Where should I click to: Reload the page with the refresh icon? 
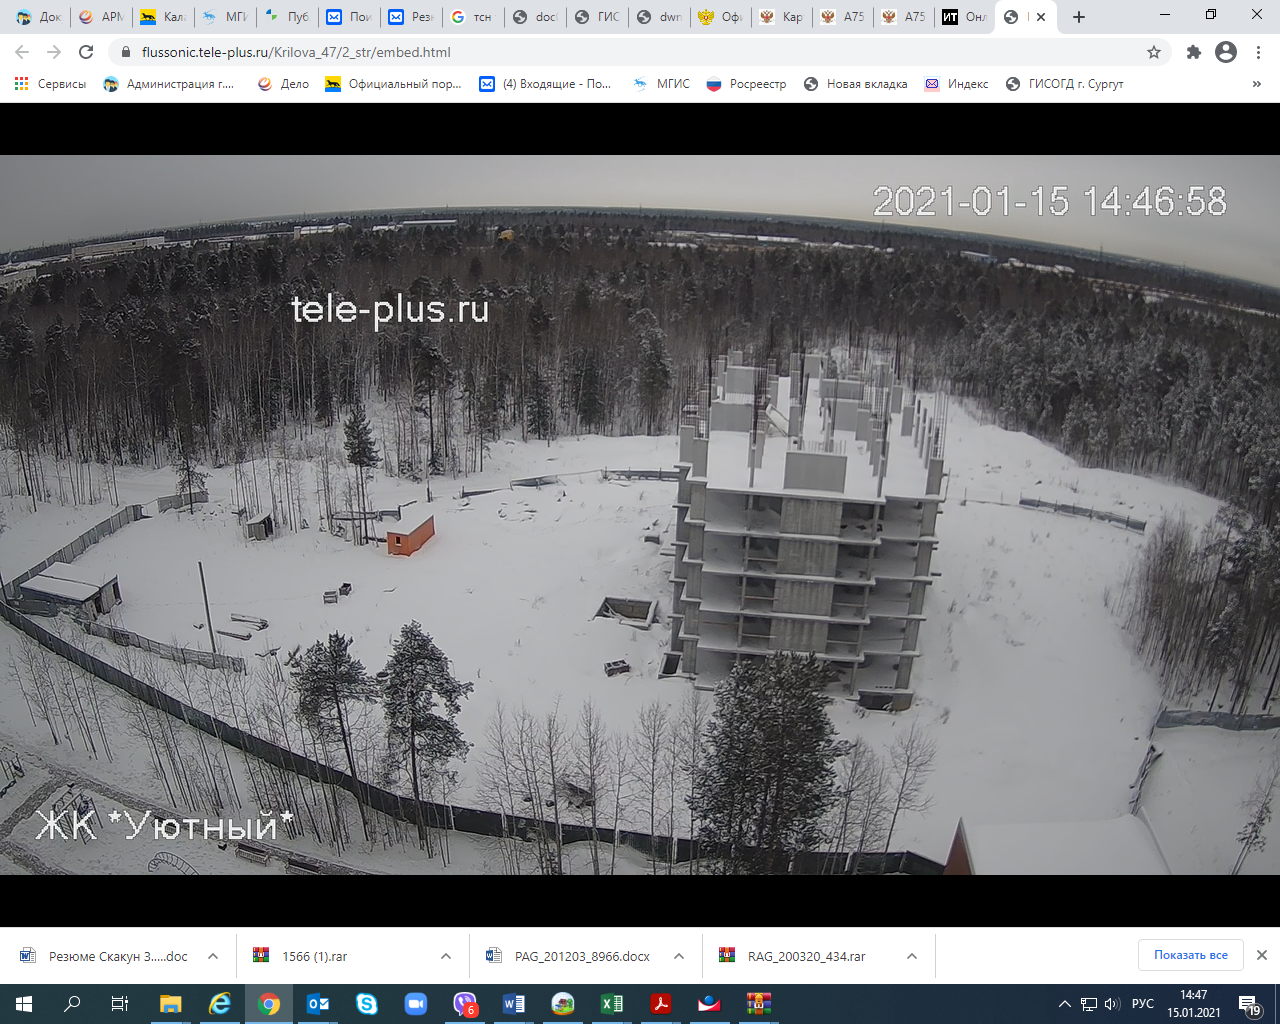click(x=86, y=52)
